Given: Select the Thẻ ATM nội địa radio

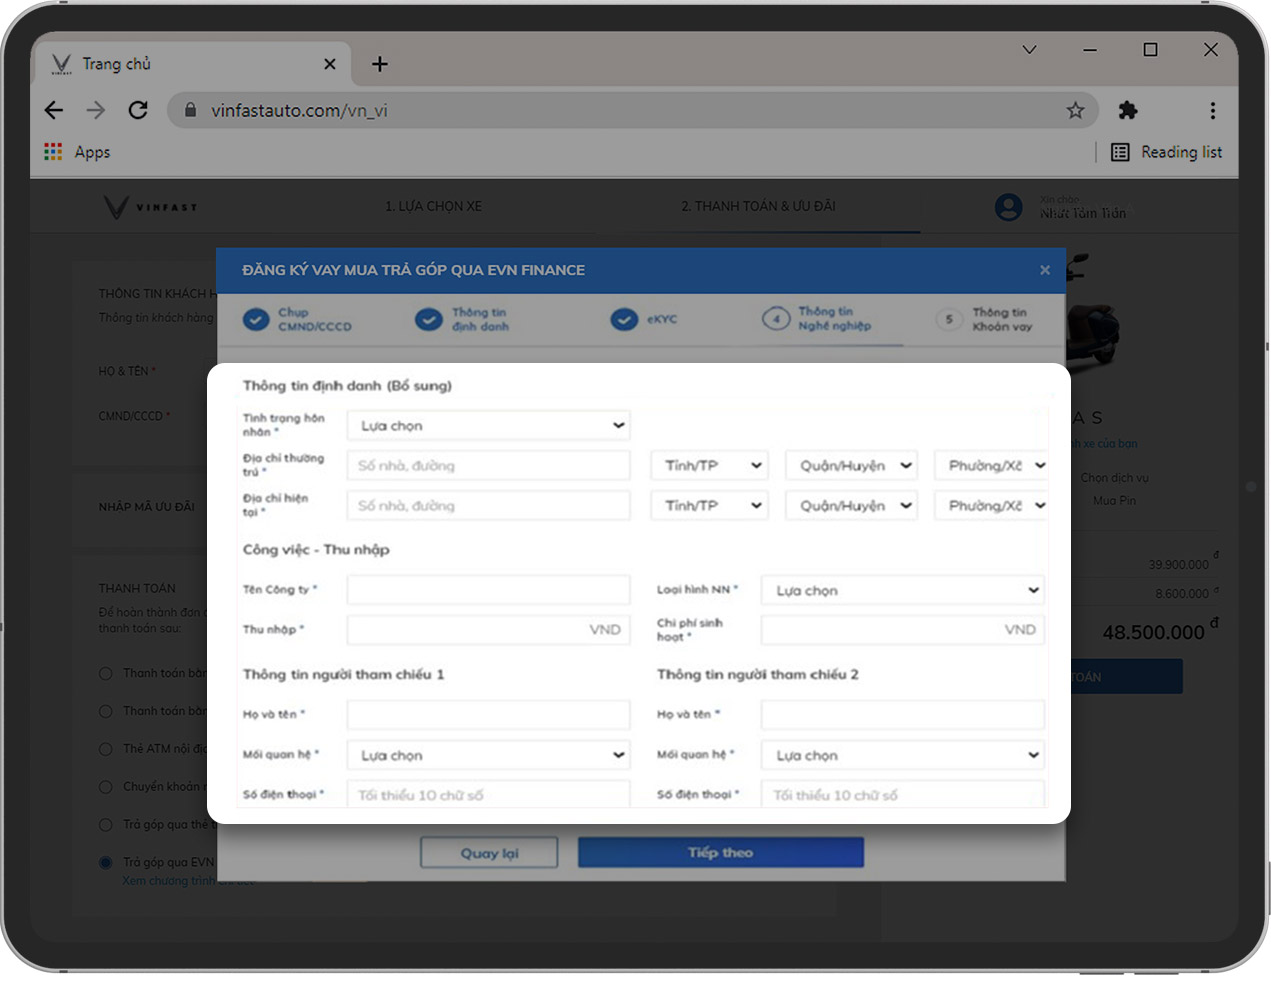Looking at the screenshot, I should pyautogui.click(x=106, y=749).
